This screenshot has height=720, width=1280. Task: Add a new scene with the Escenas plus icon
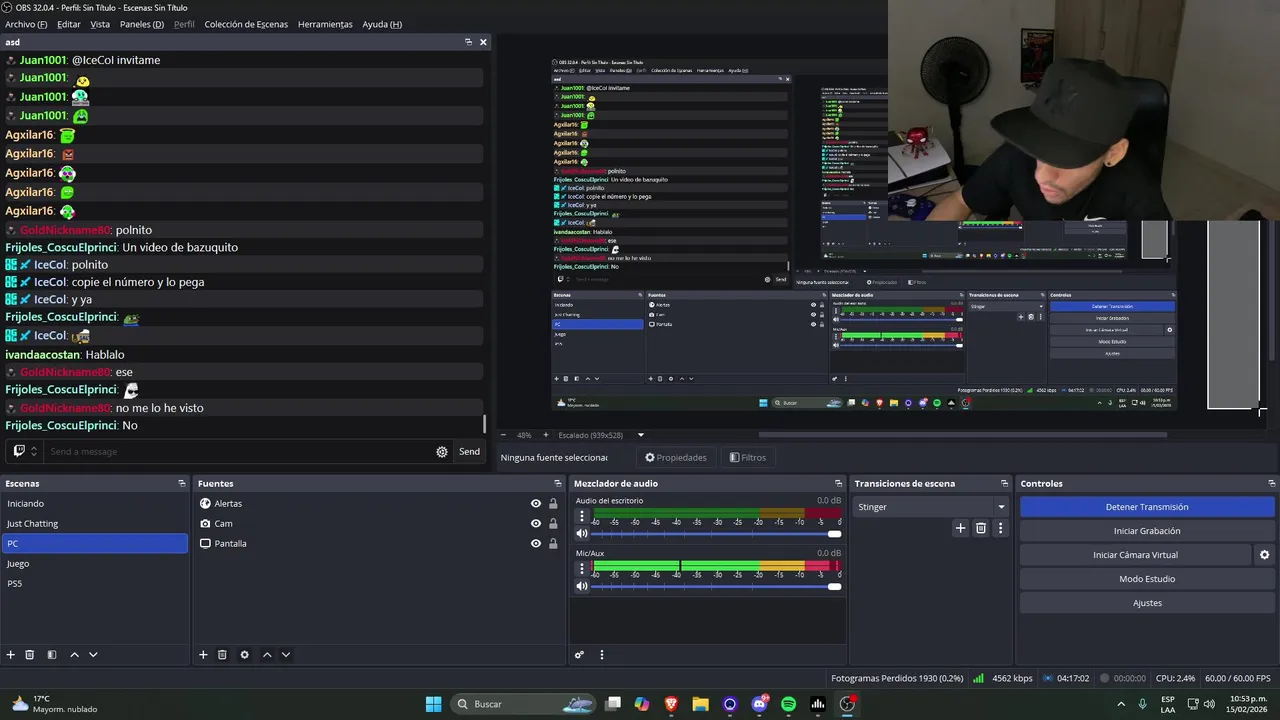[11, 655]
